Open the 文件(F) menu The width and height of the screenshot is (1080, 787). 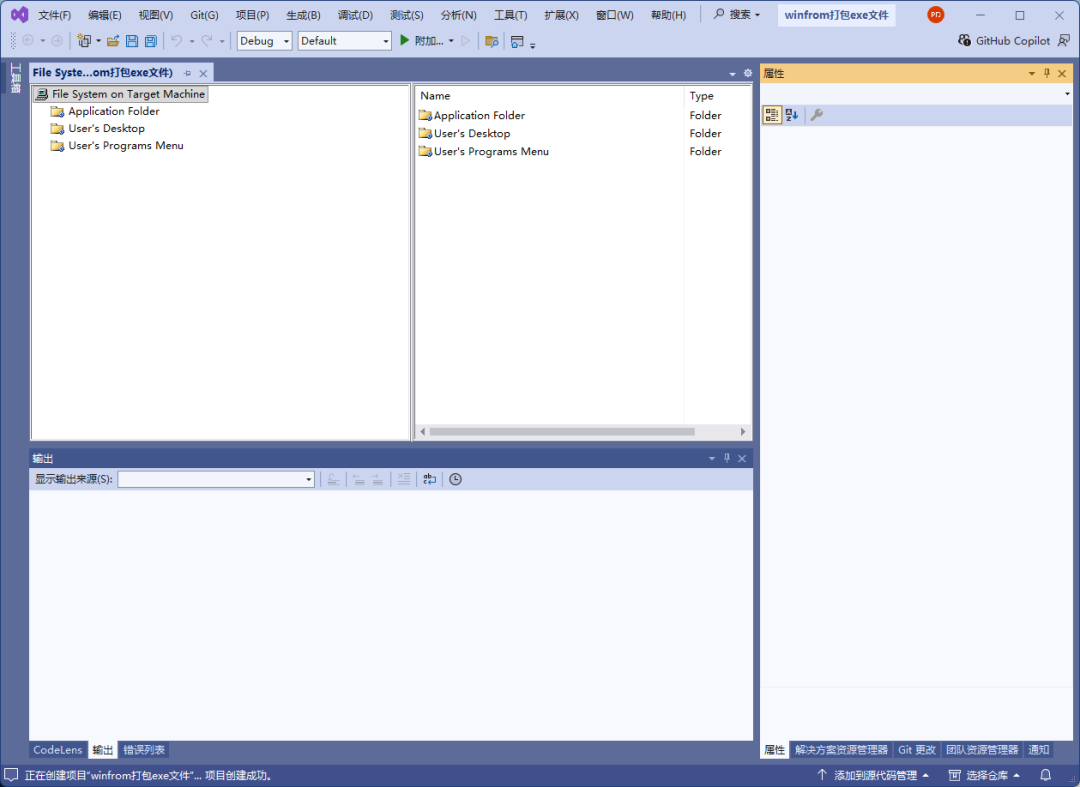coord(54,14)
